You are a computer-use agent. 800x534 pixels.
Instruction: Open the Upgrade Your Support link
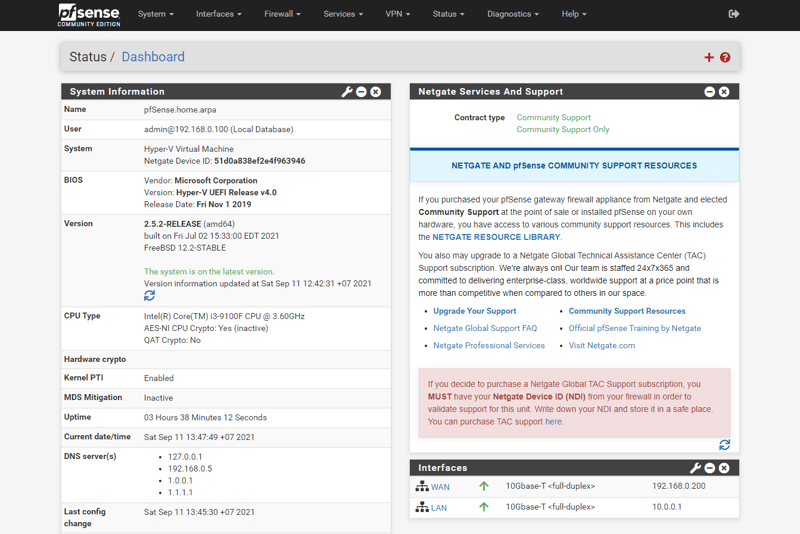click(x=474, y=311)
